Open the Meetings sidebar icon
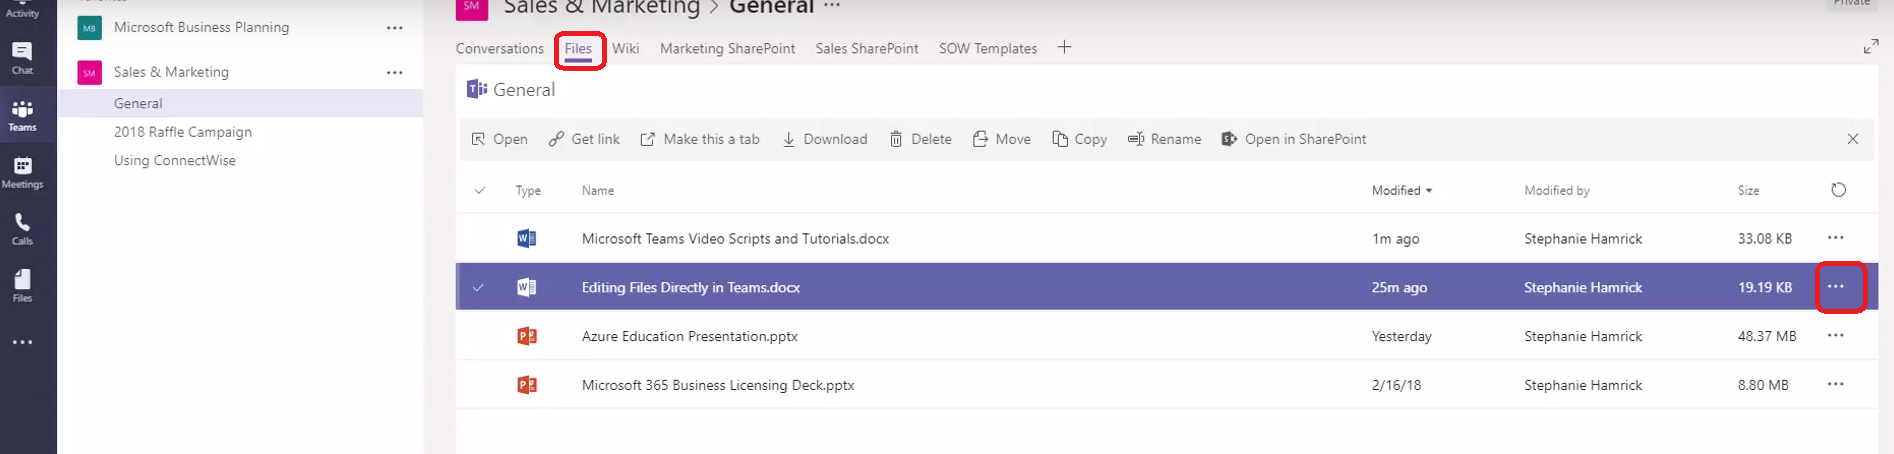 (22, 172)
